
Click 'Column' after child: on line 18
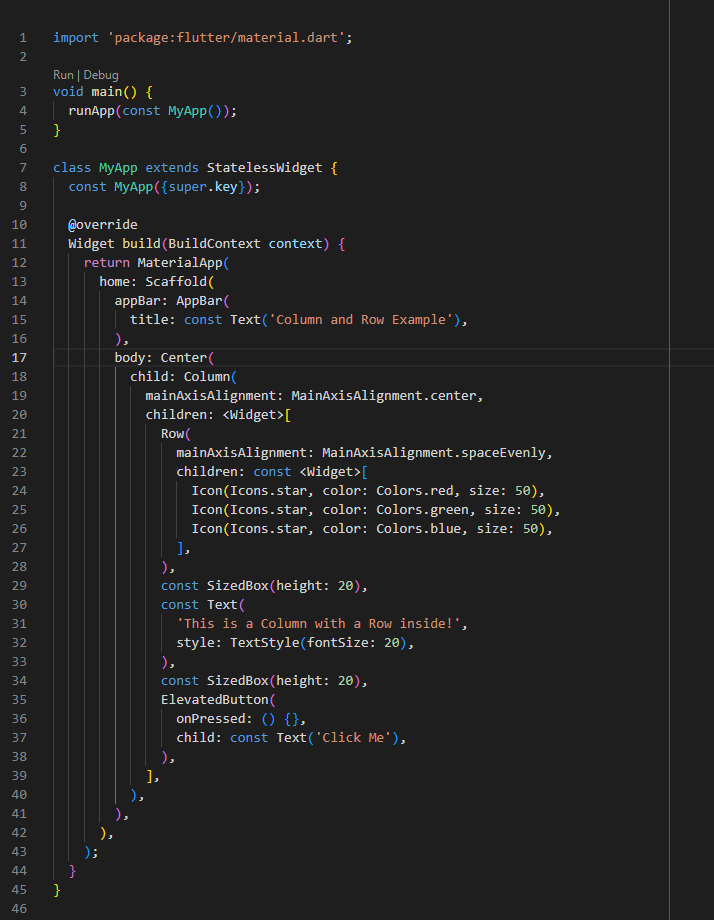tap(207, 376)
